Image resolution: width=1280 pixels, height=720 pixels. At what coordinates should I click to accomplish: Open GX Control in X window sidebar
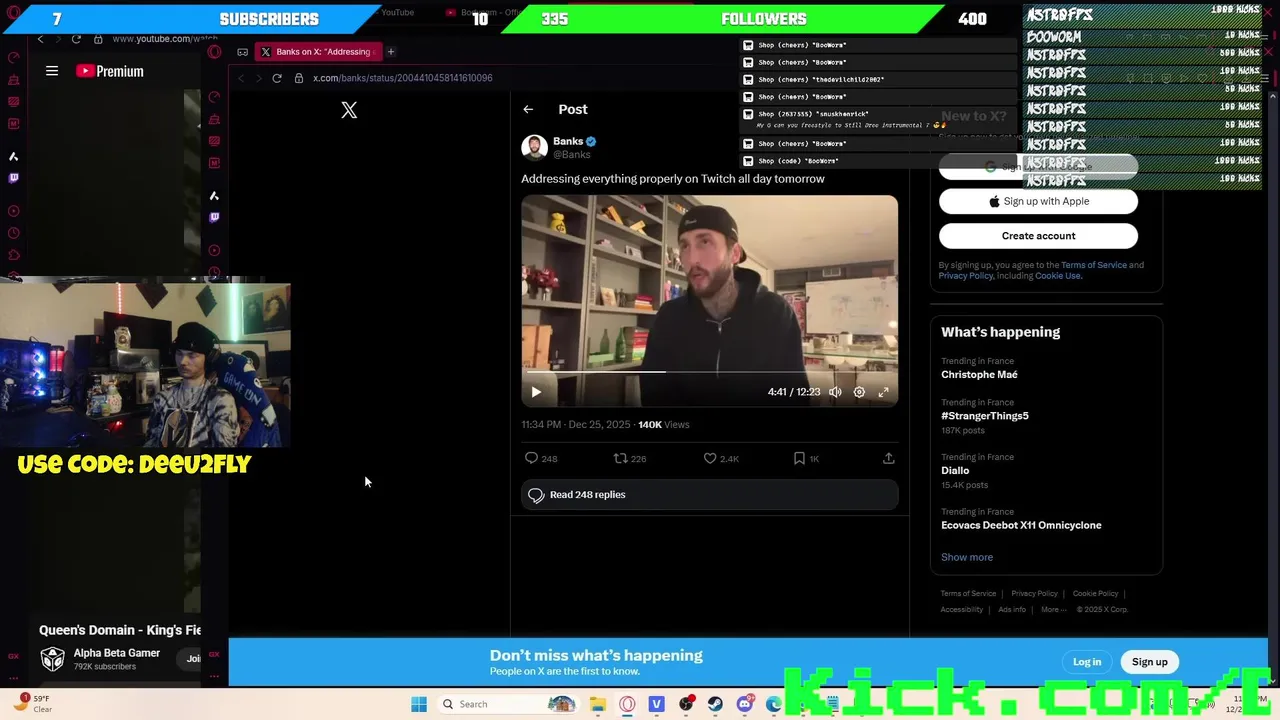(214, 97)
